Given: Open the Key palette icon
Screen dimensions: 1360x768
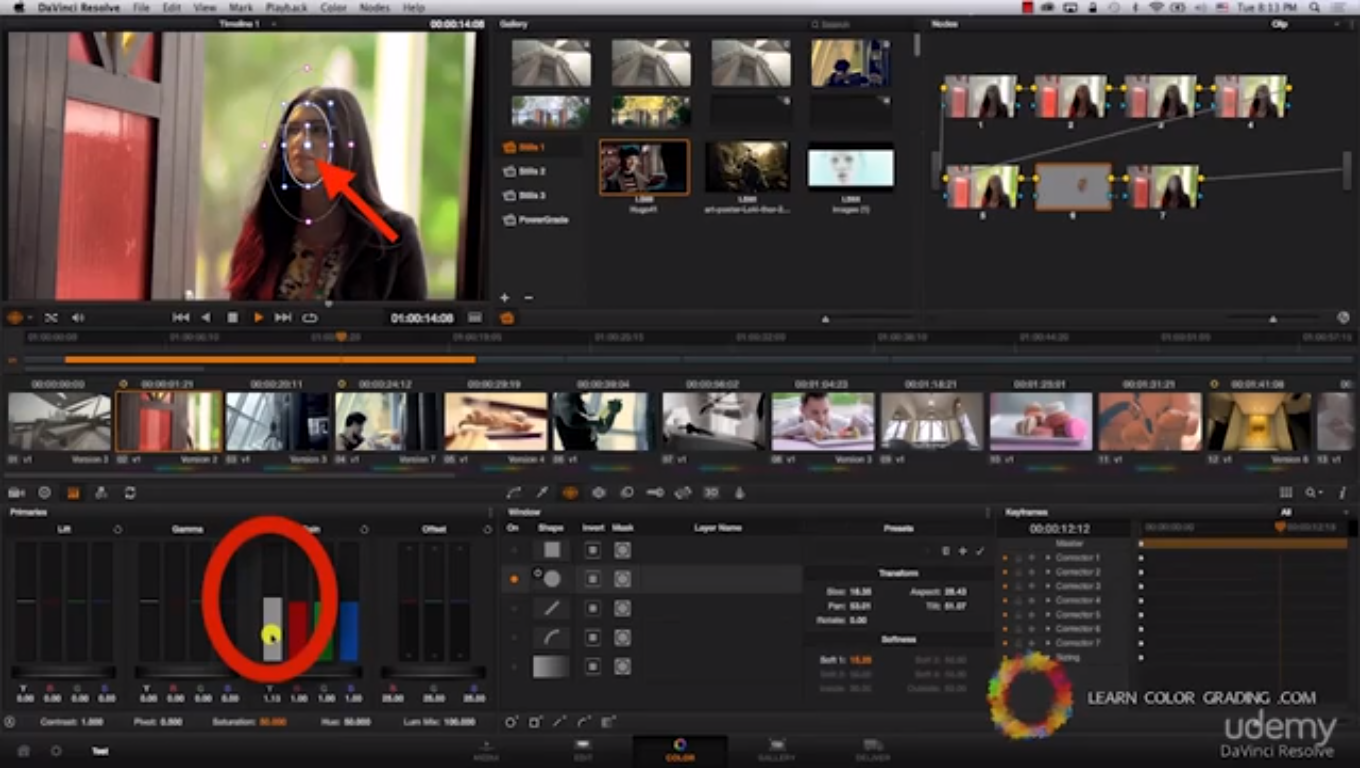Looking at the screenshot, I should 655,493.
